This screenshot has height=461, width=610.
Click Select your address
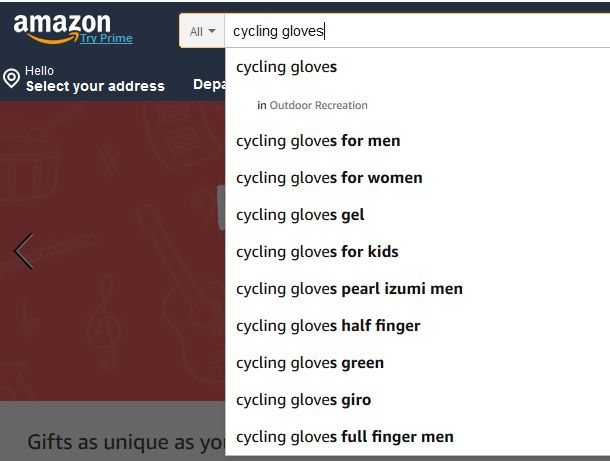[x=95, y=86]
